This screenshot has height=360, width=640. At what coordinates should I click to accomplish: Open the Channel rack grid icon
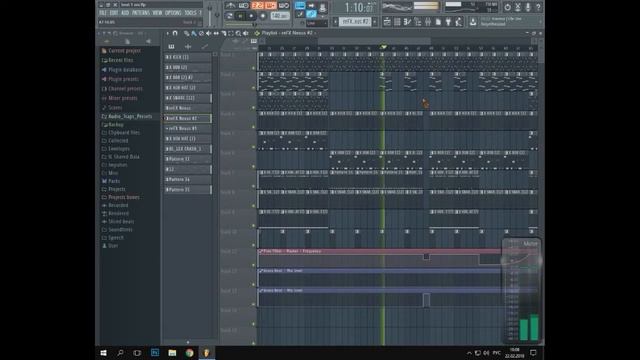pos(397,22)
